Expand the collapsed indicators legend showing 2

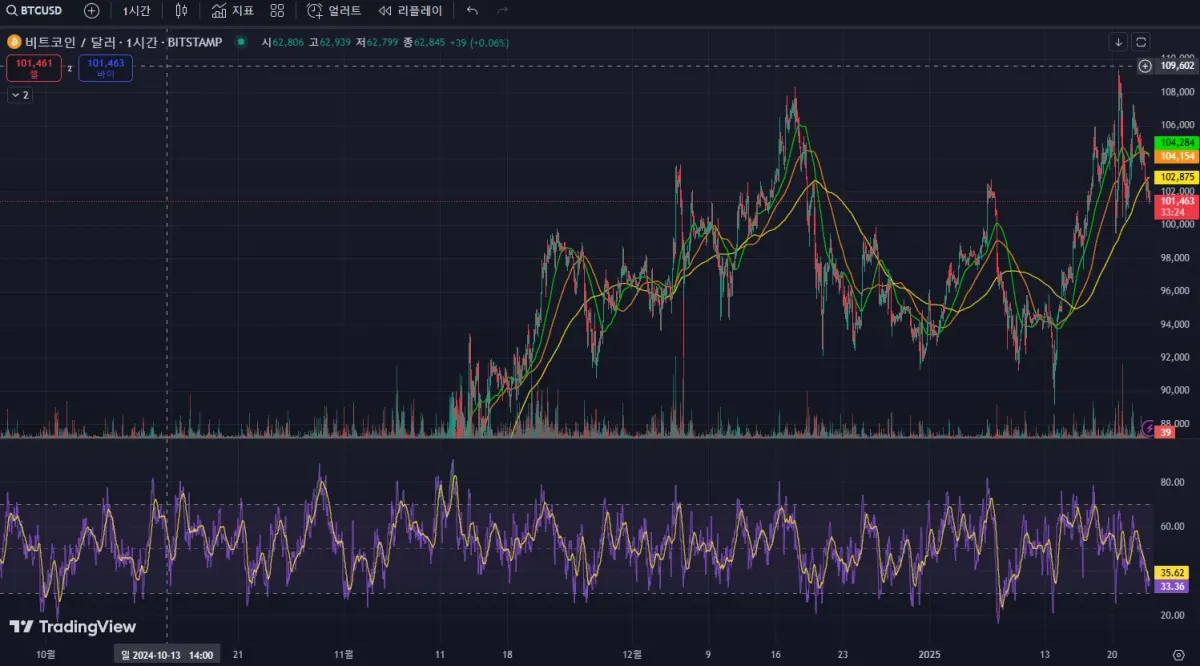20,95
